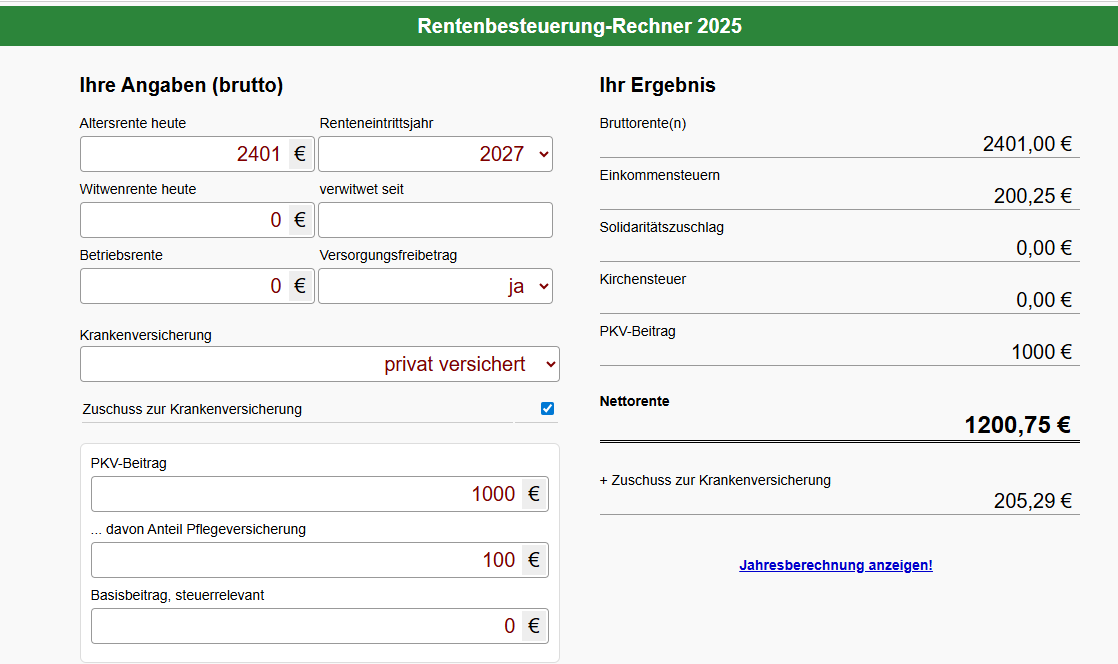This screenshot has height=664, width=1118.
Task: Expand the Versorgungsfreibetrag dropdown
Action: coord(435,286)
